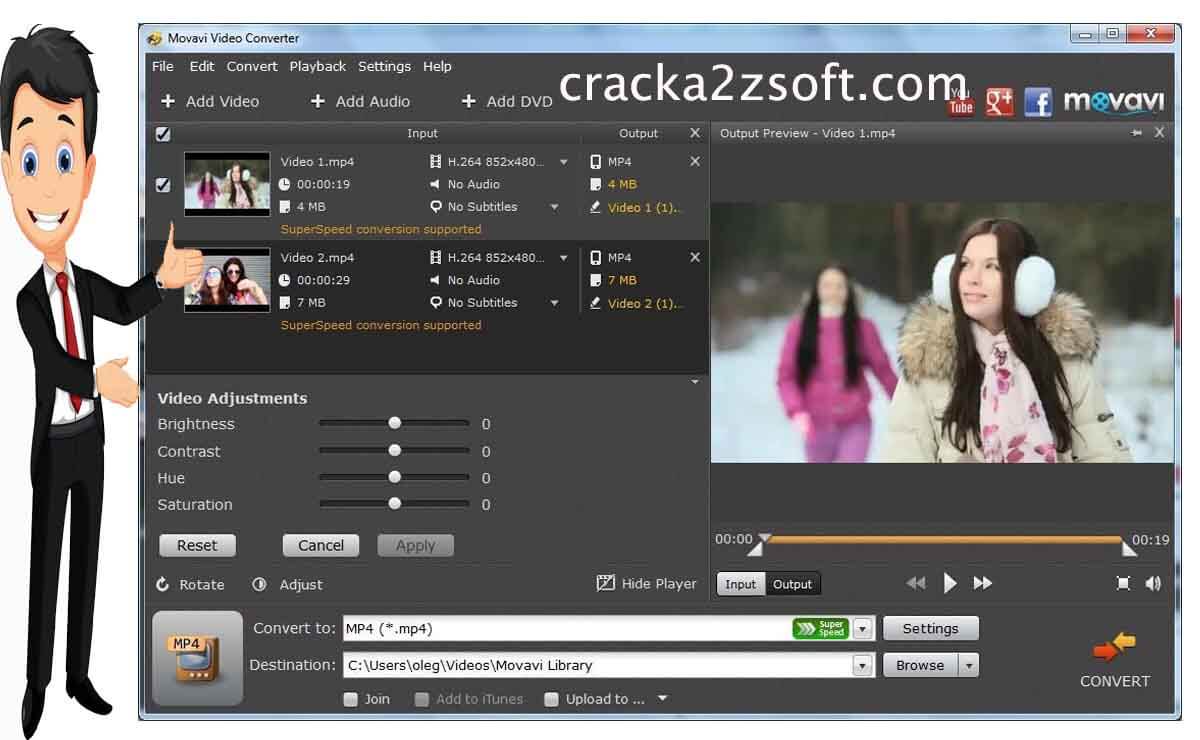Fast forward the preview video
Viewport: 1200px width, 740px height.
983,583
